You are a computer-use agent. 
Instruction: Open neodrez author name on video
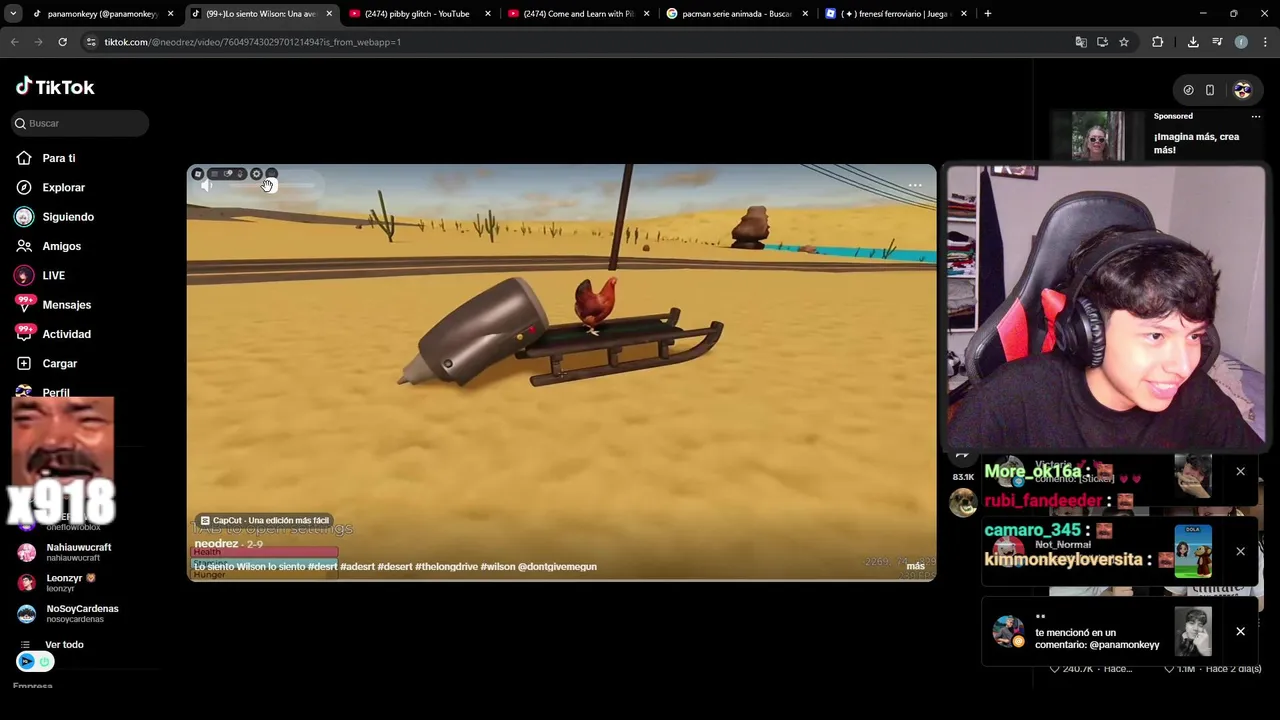(x=215, y=544)
